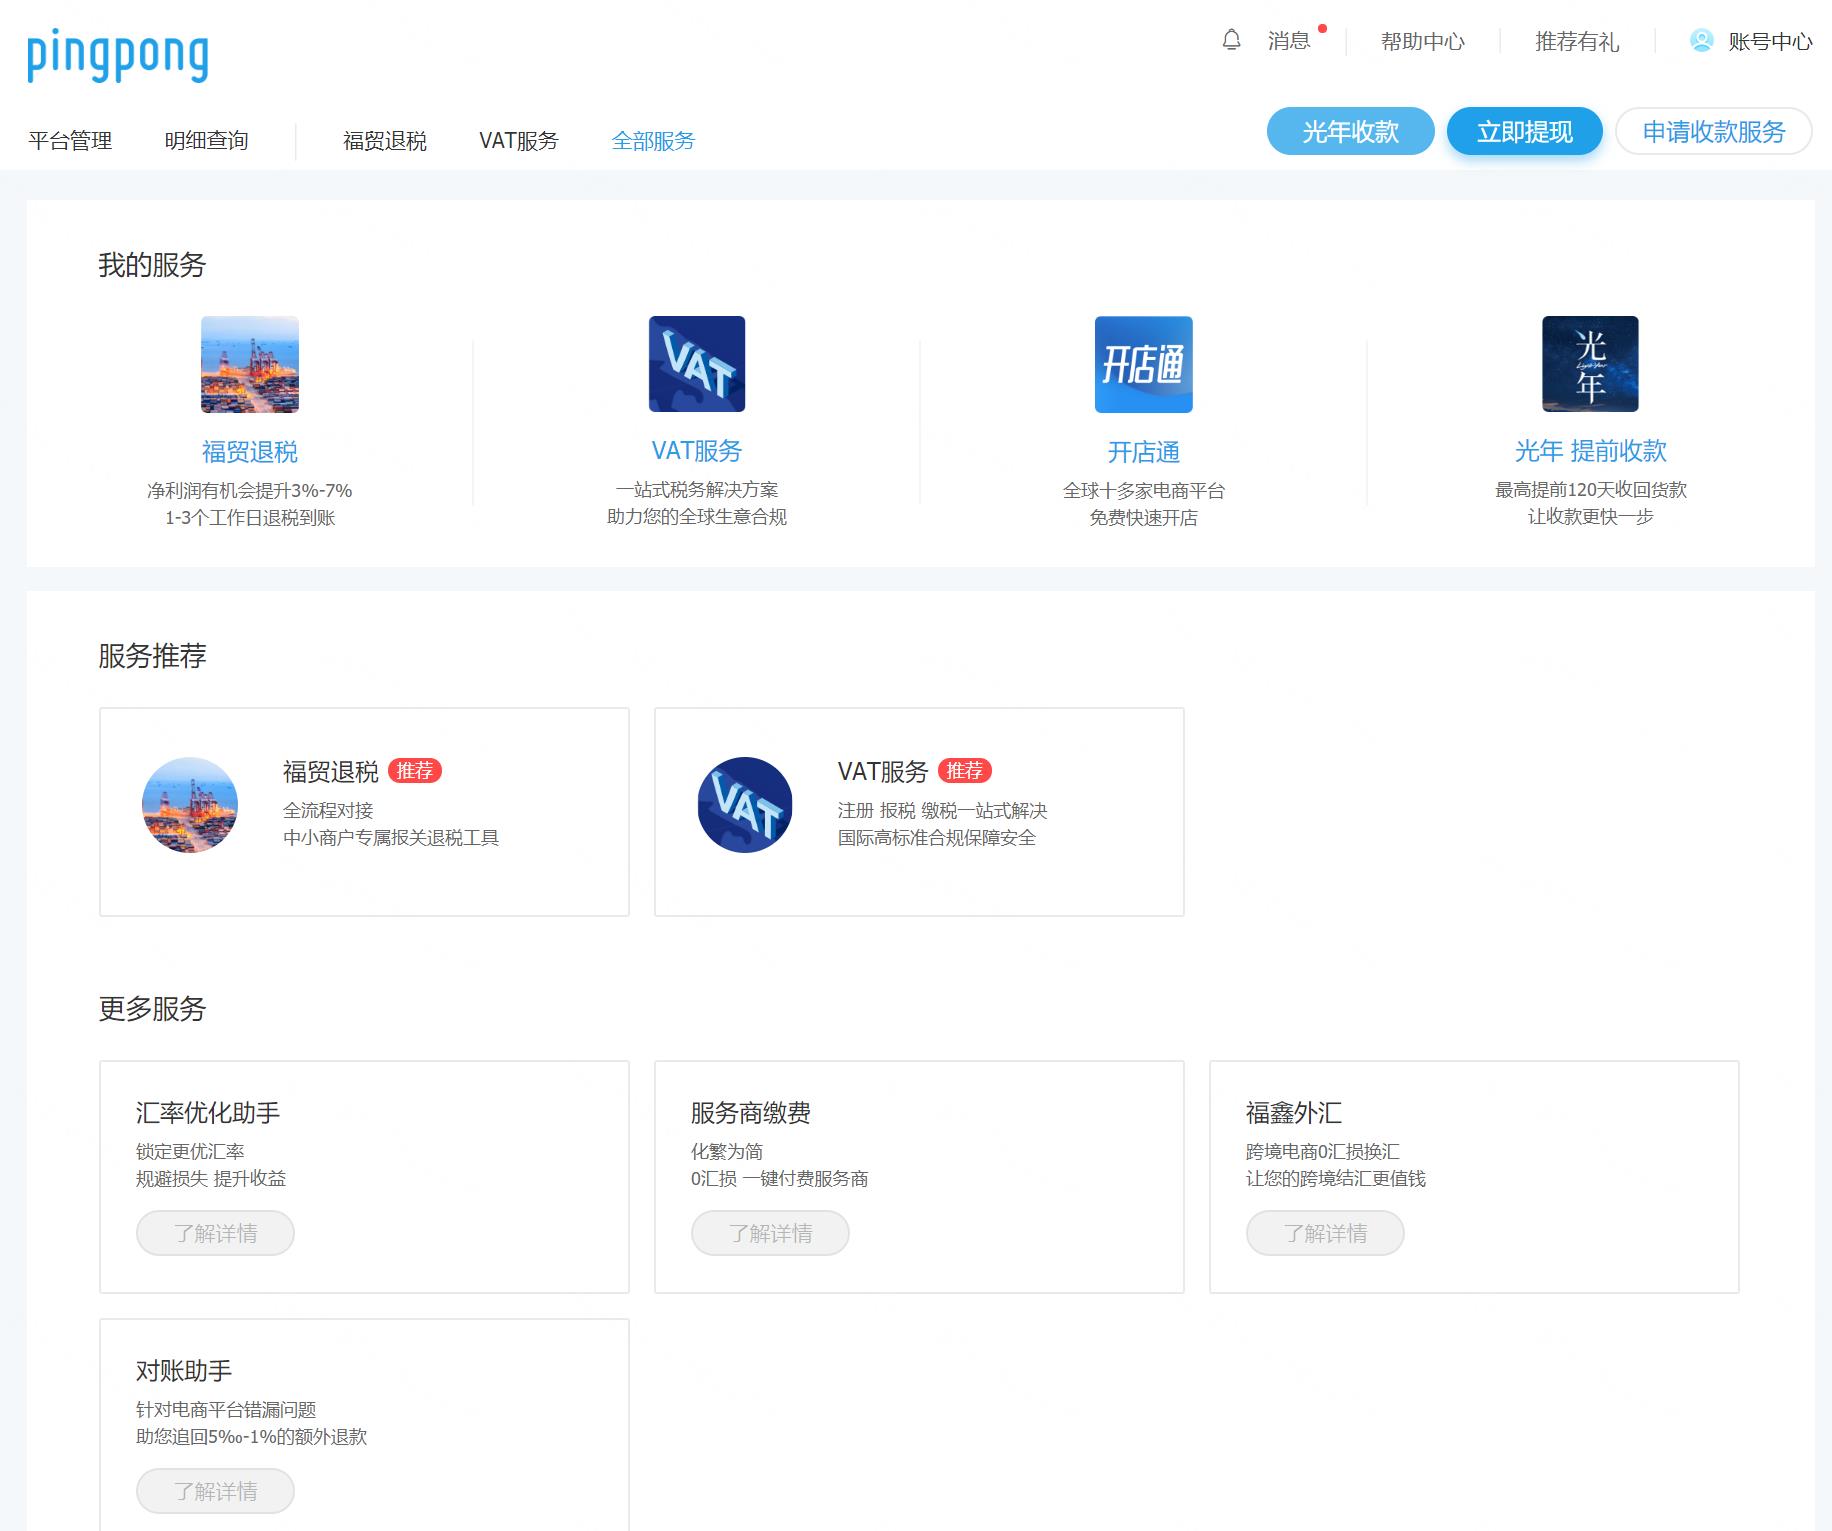
Task: Select 服务商缴费 card title
Action: [x=751, y=1113]
